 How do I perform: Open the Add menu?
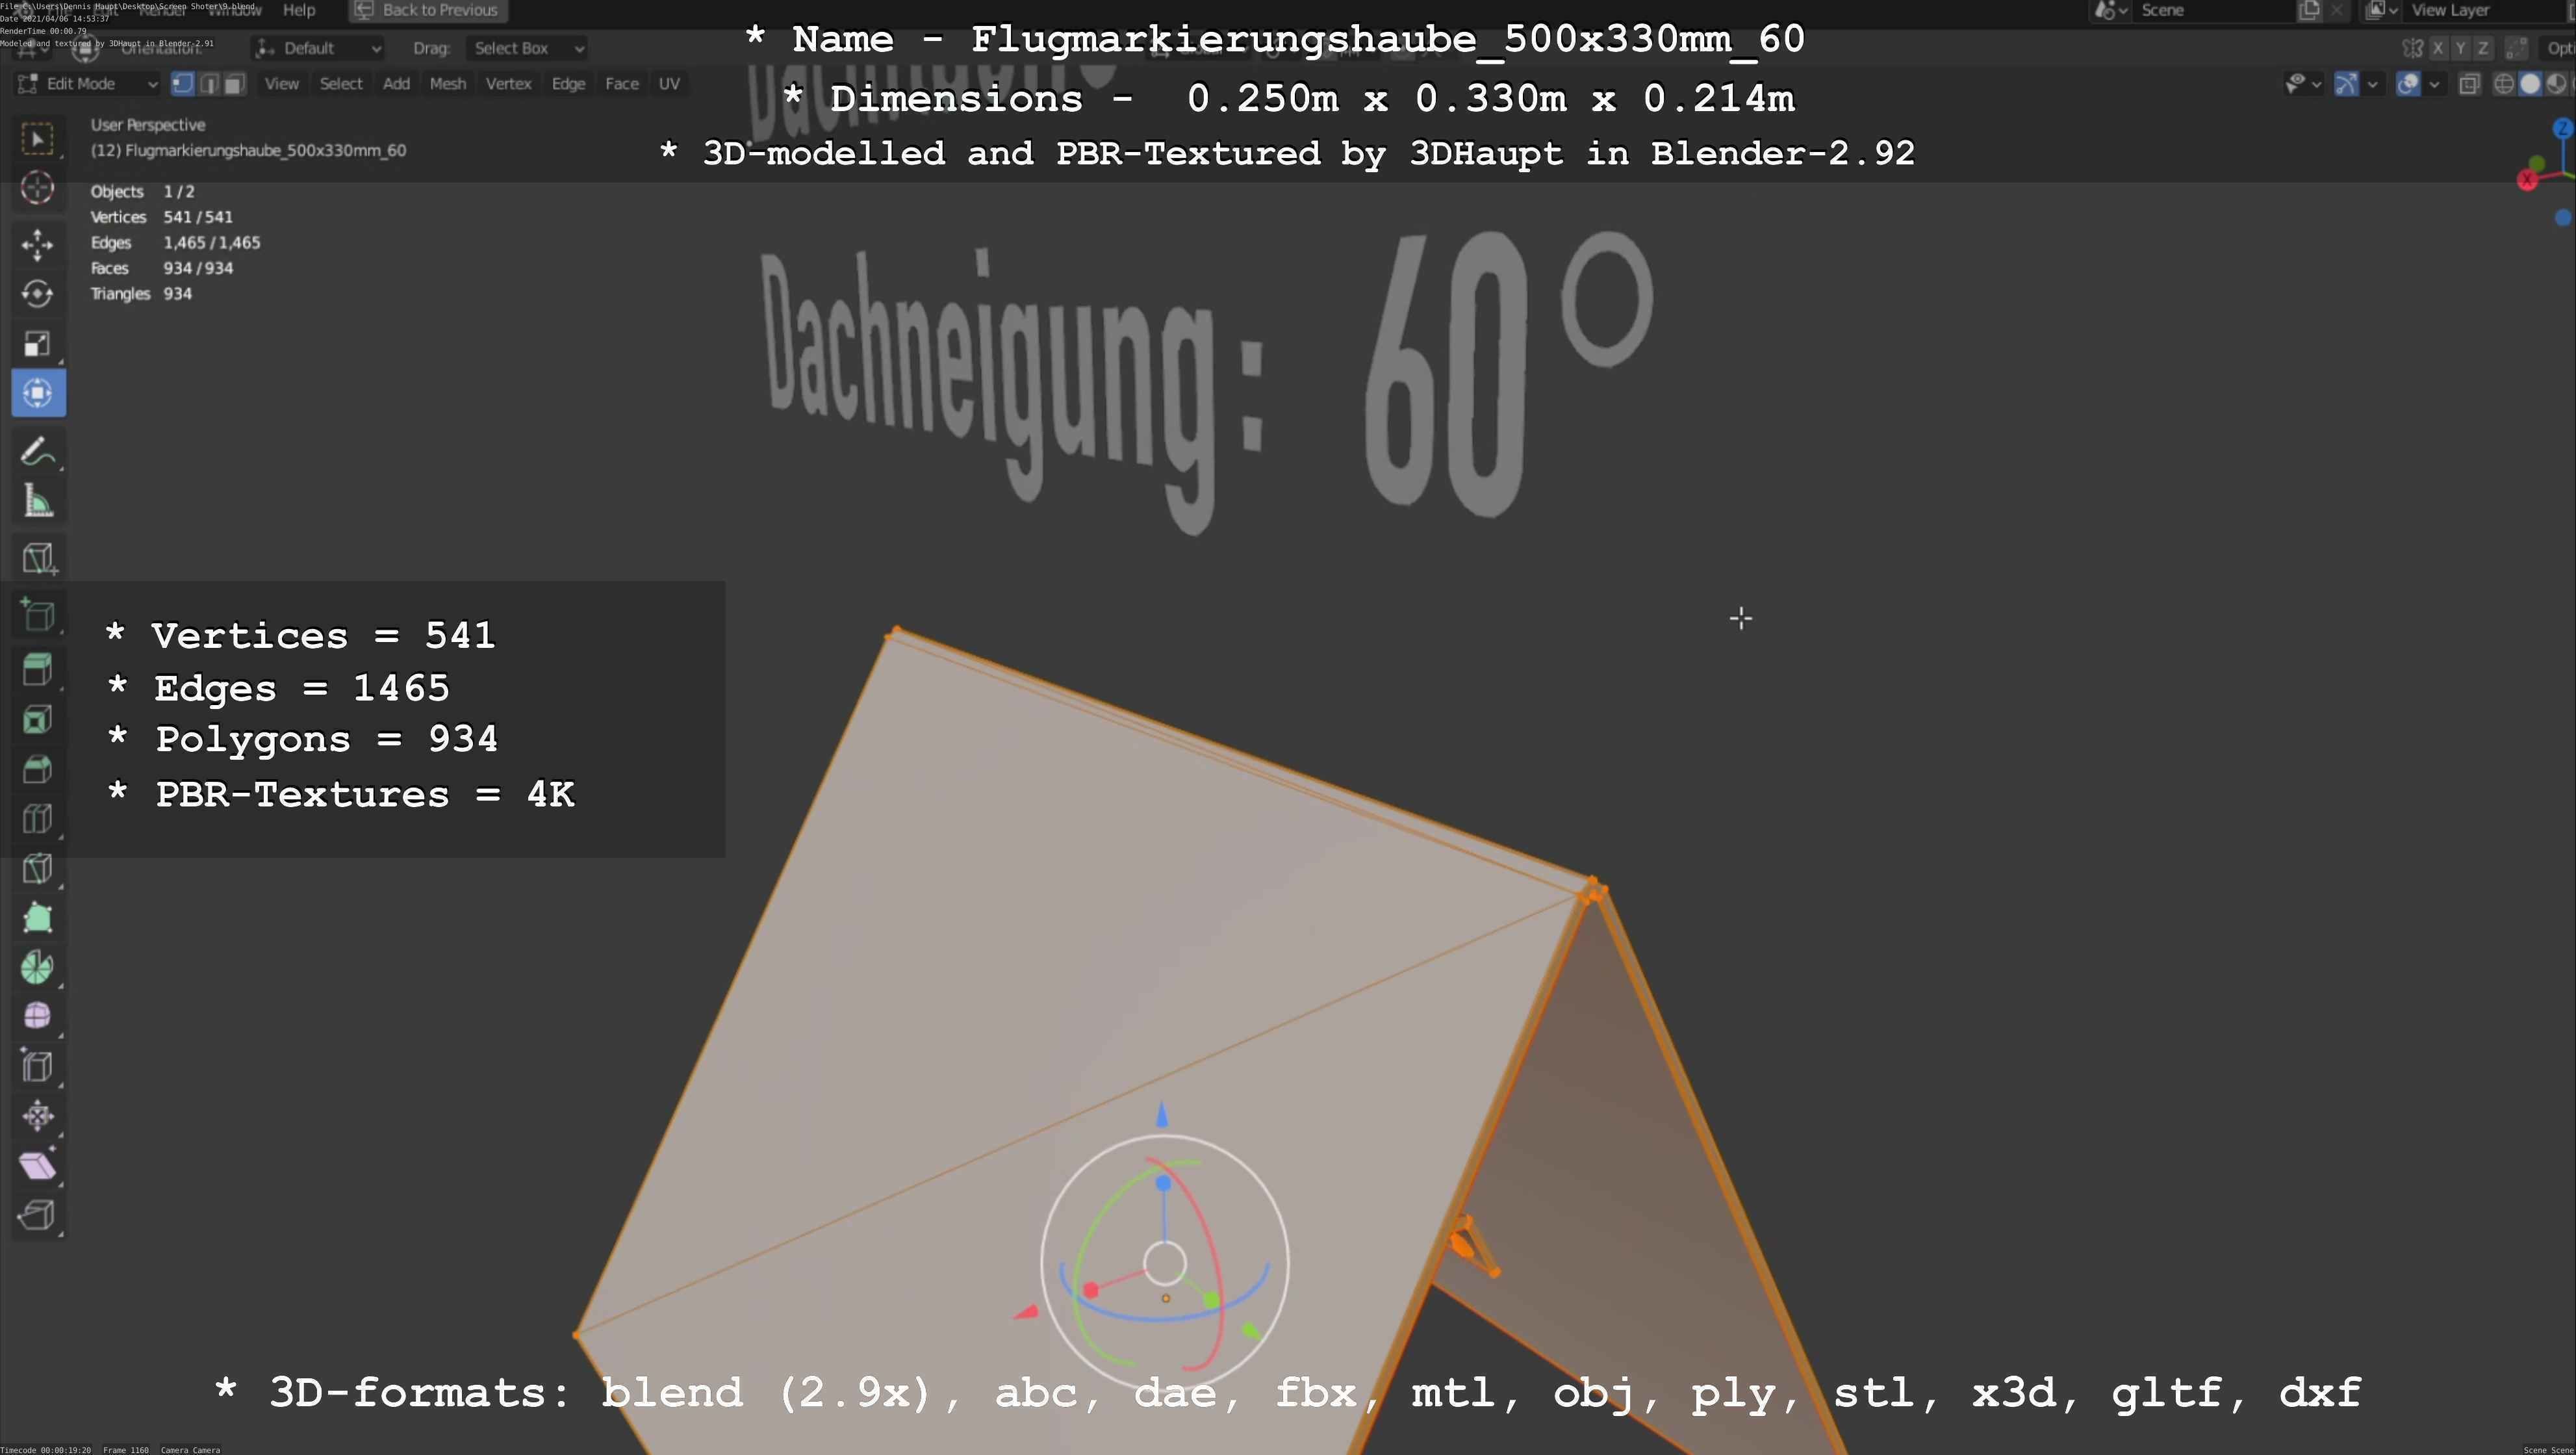point(396,84)
